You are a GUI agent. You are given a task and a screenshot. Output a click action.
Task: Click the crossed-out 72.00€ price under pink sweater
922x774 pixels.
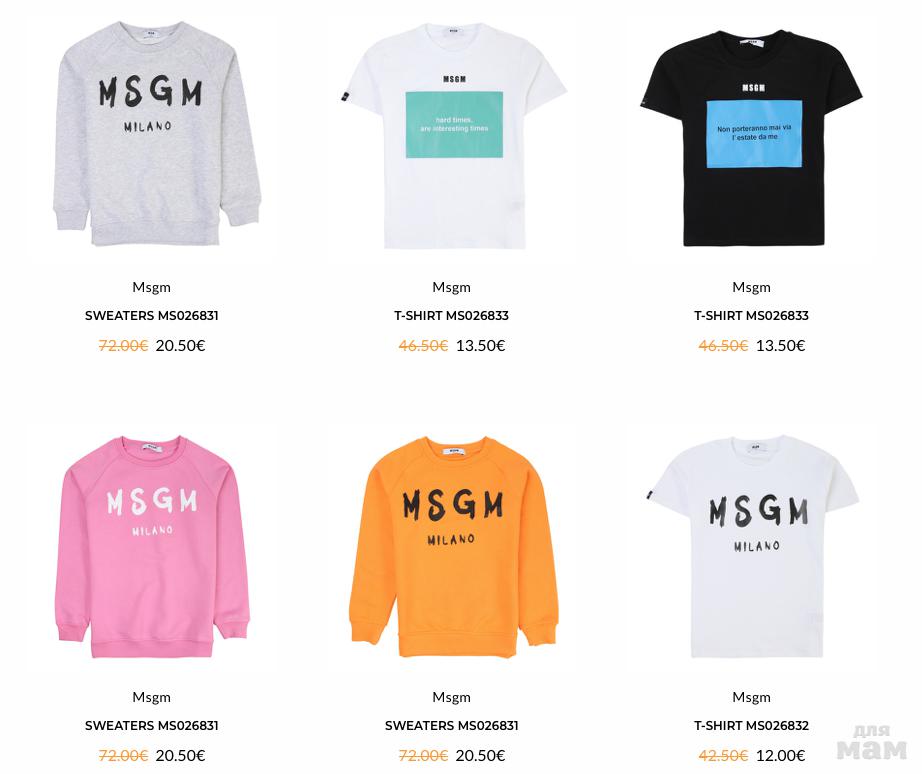point(123,756)
